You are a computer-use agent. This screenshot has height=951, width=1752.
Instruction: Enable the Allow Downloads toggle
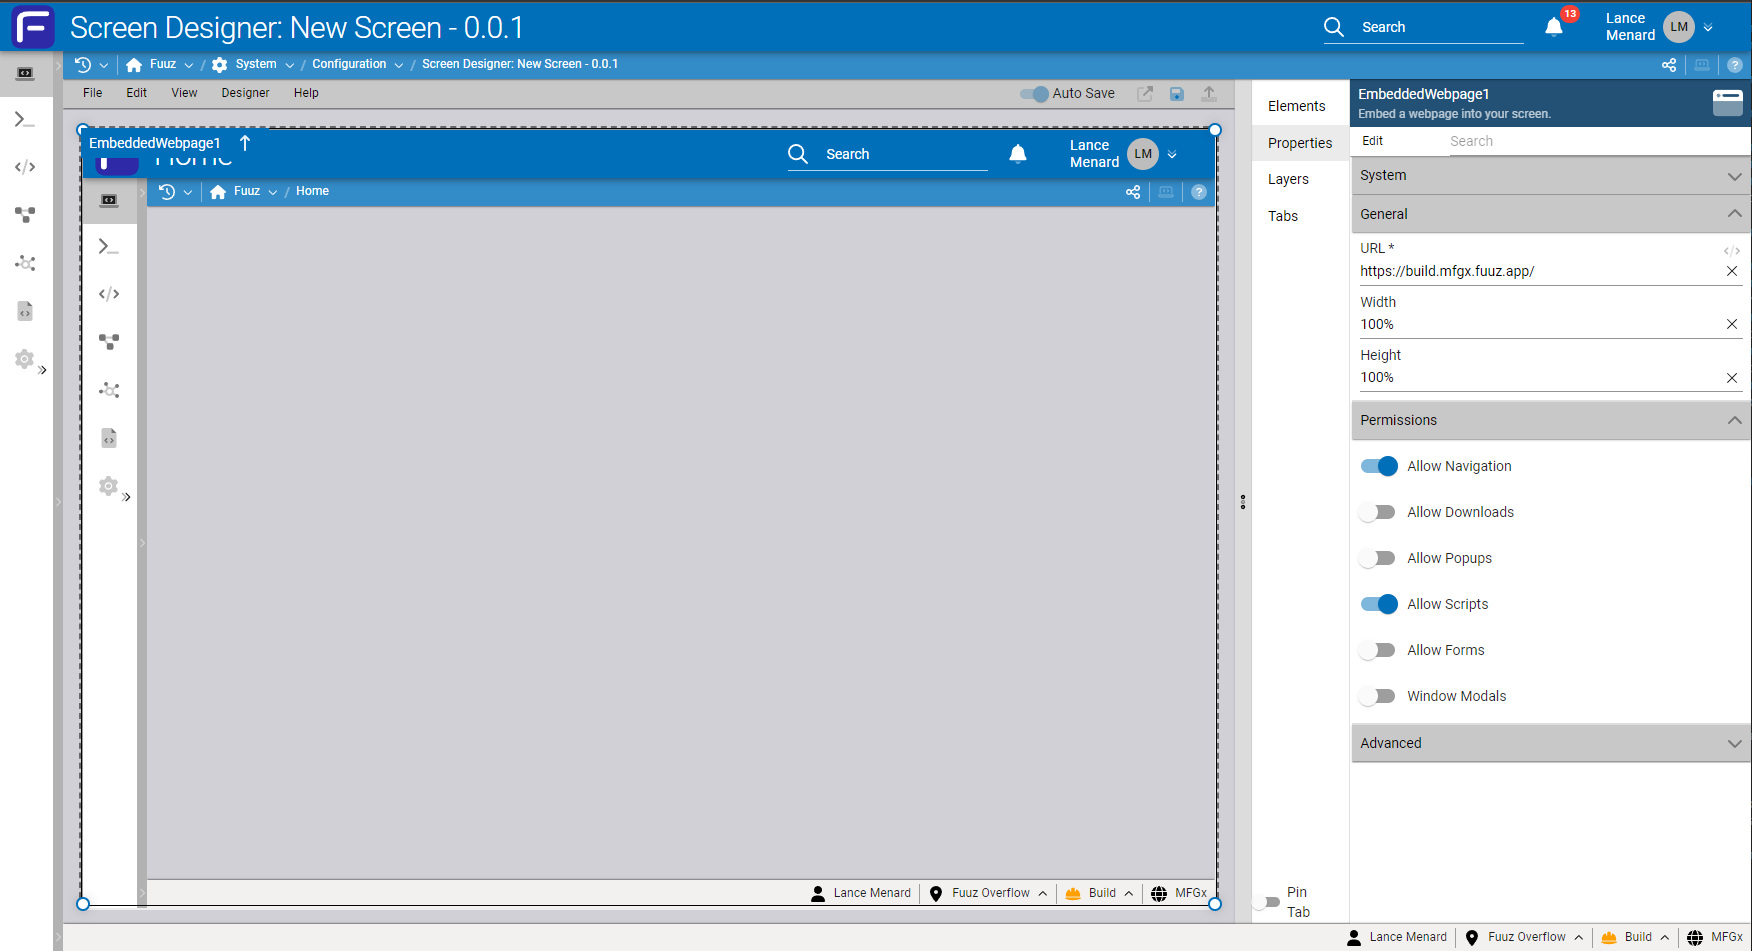(1379, 512)
